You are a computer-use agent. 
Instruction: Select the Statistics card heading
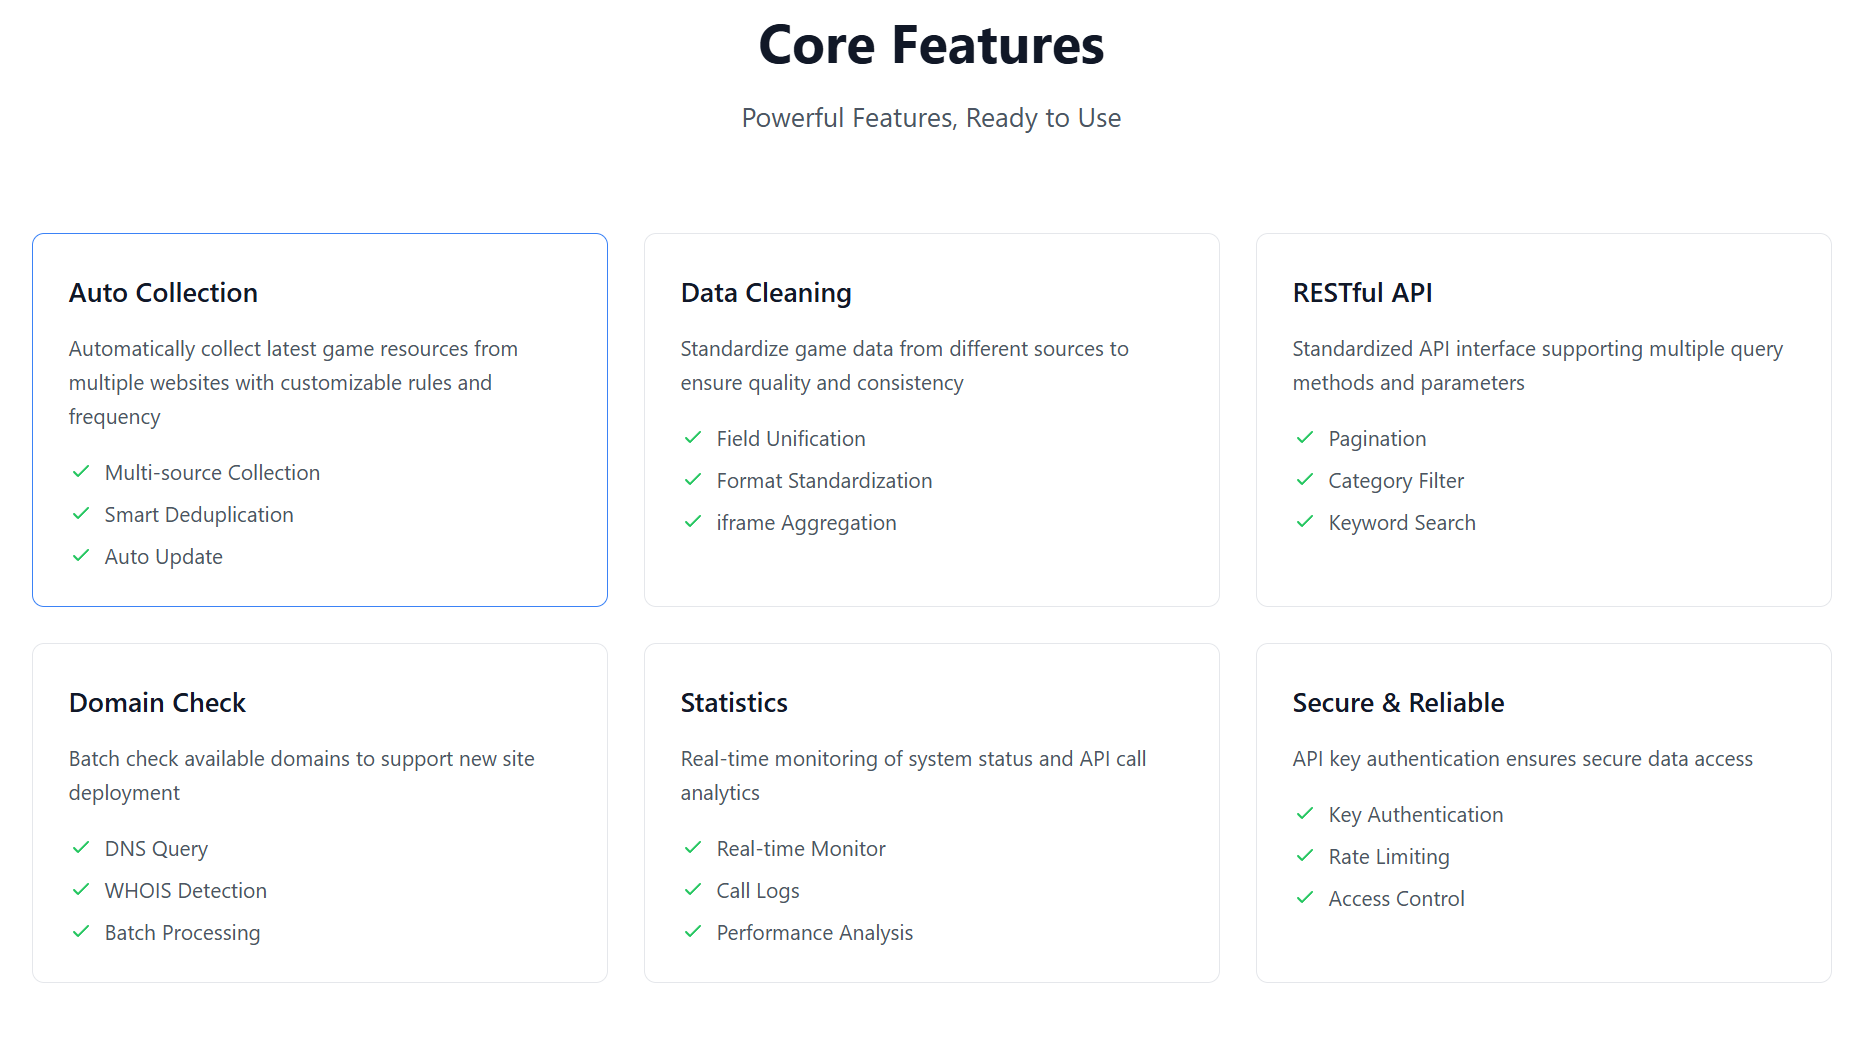coord(734,703)
